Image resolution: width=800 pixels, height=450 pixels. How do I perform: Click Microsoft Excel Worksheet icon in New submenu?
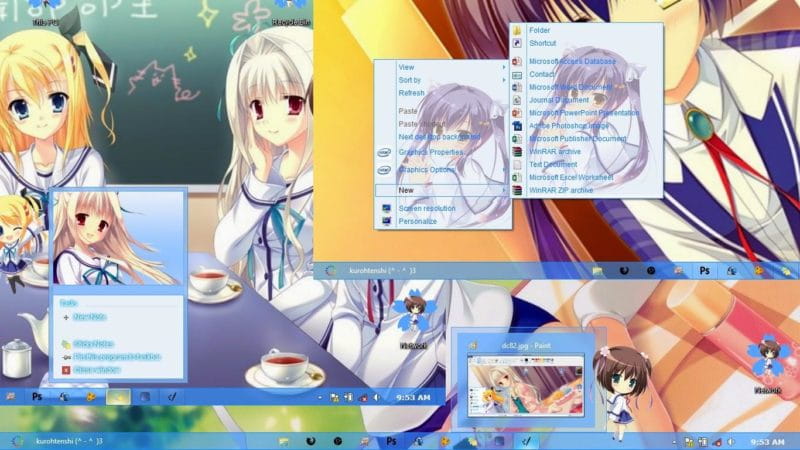click(x=517, y=177)
